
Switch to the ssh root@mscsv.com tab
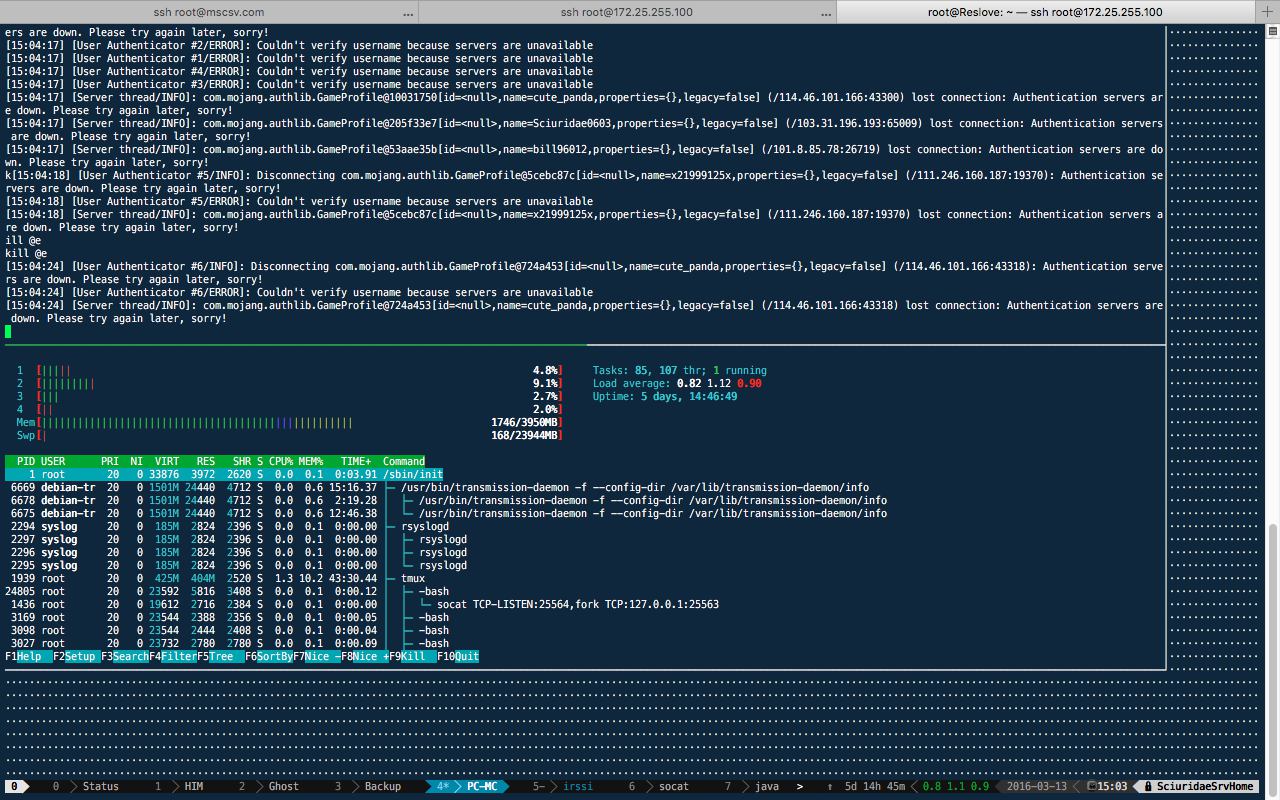click(x=209, y=12)
